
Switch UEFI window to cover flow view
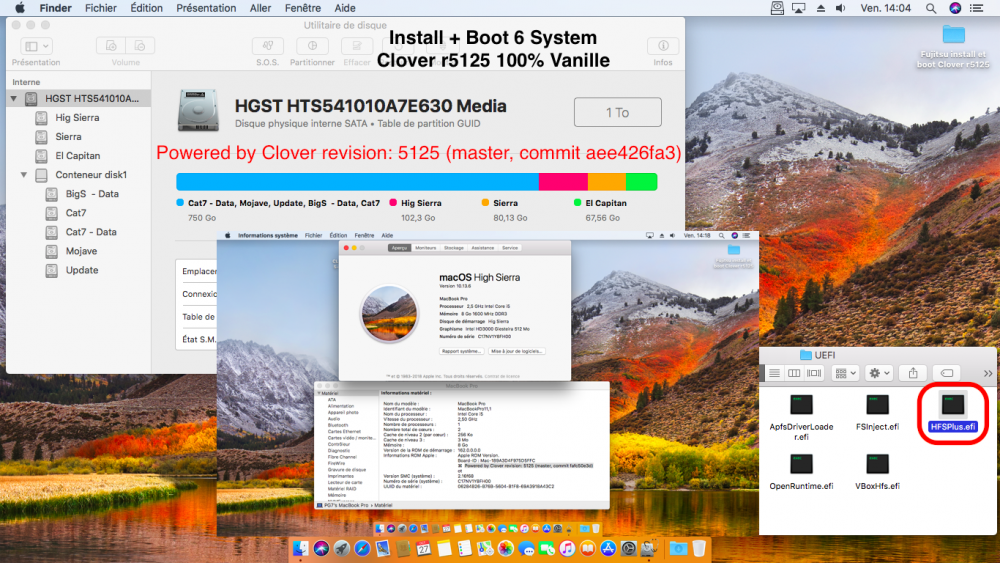click(x=814, y=373)
